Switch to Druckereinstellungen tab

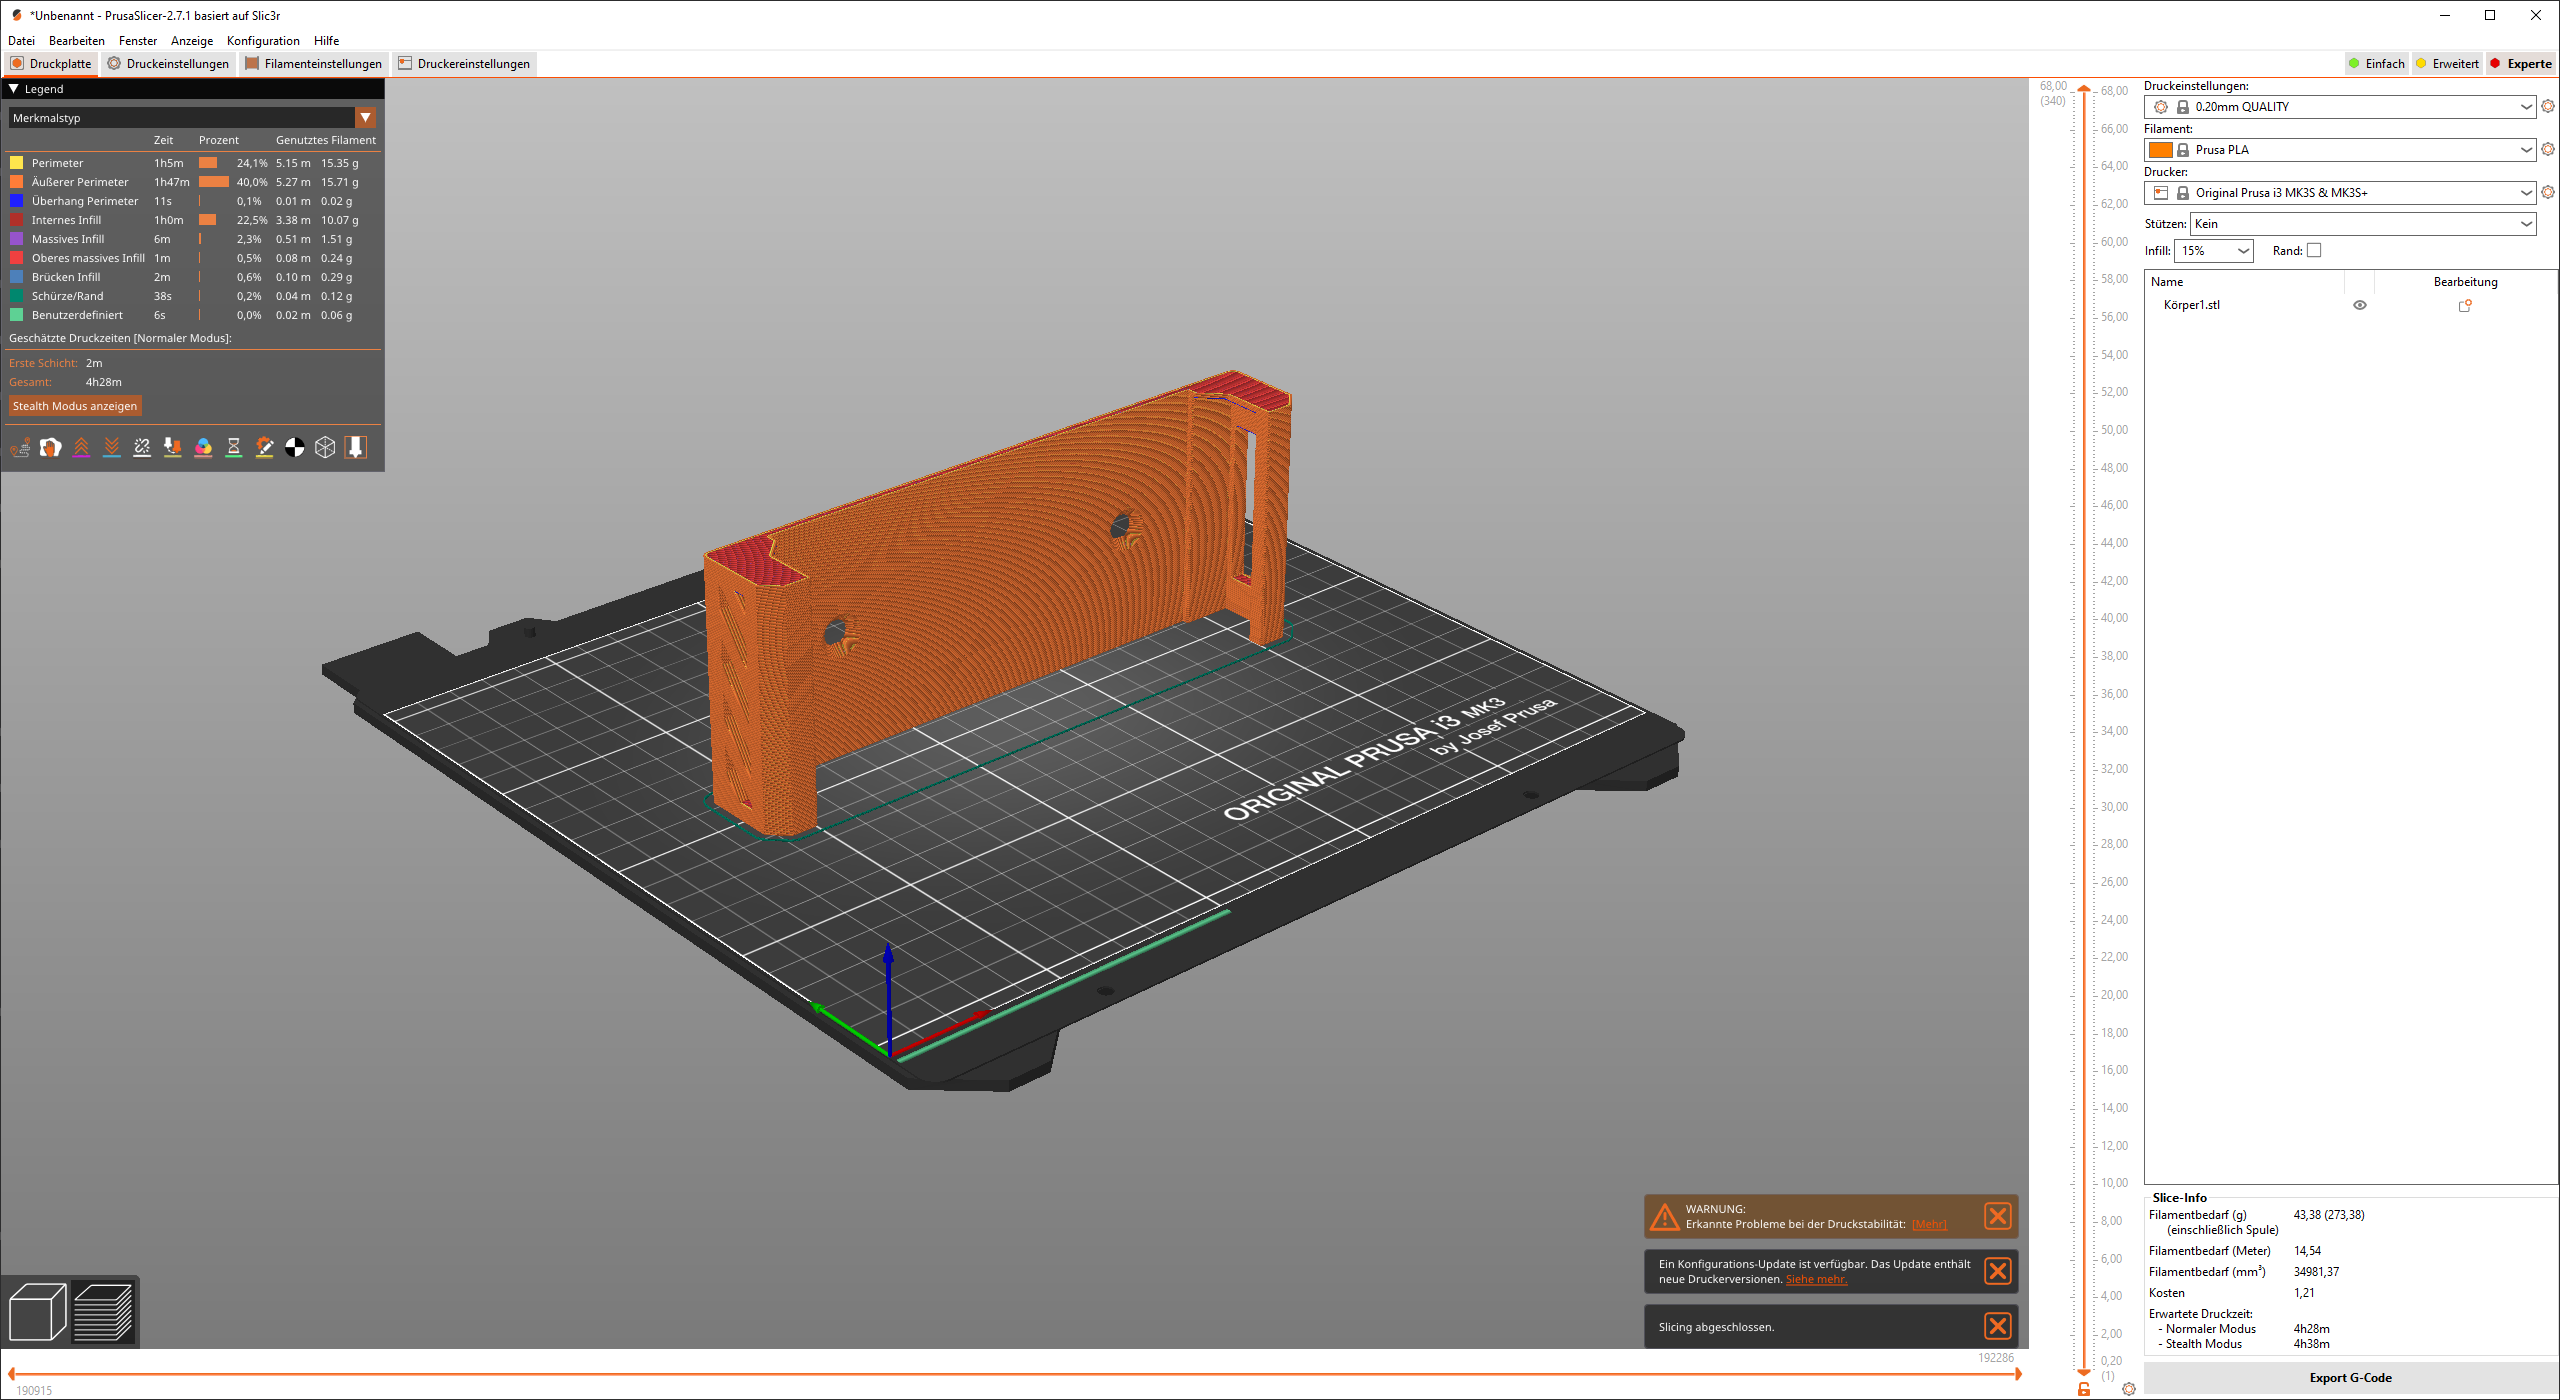[464, 64]
